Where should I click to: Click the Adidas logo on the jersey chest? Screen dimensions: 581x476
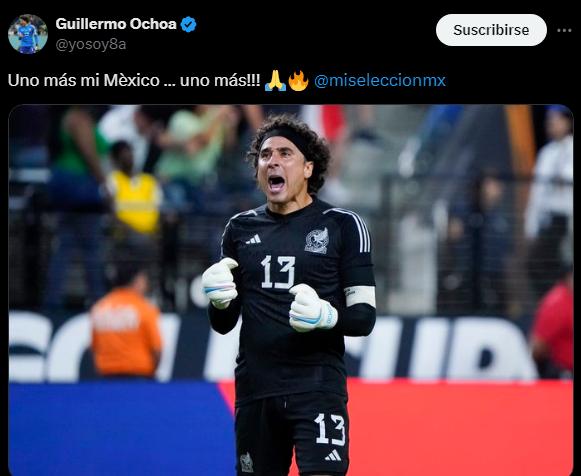click(253, 240)
